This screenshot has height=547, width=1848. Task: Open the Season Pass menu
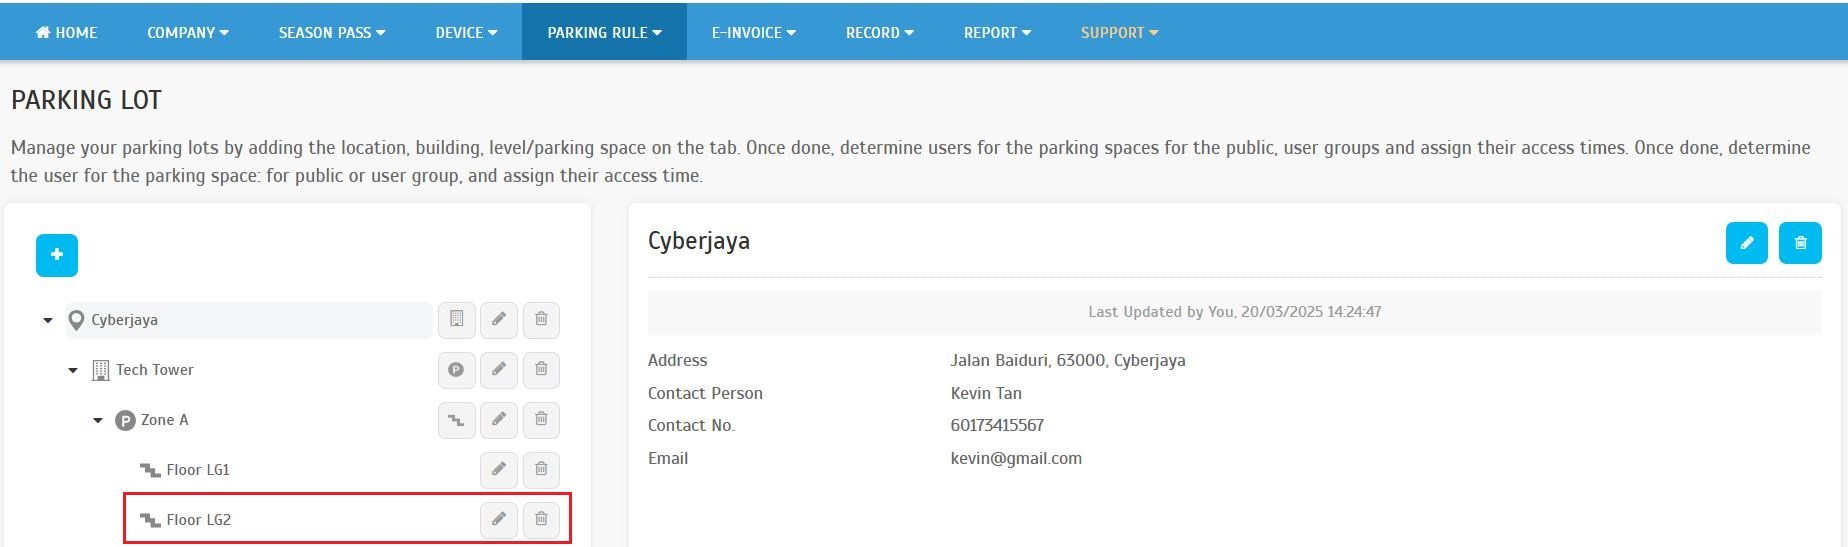tap(331, 33)
